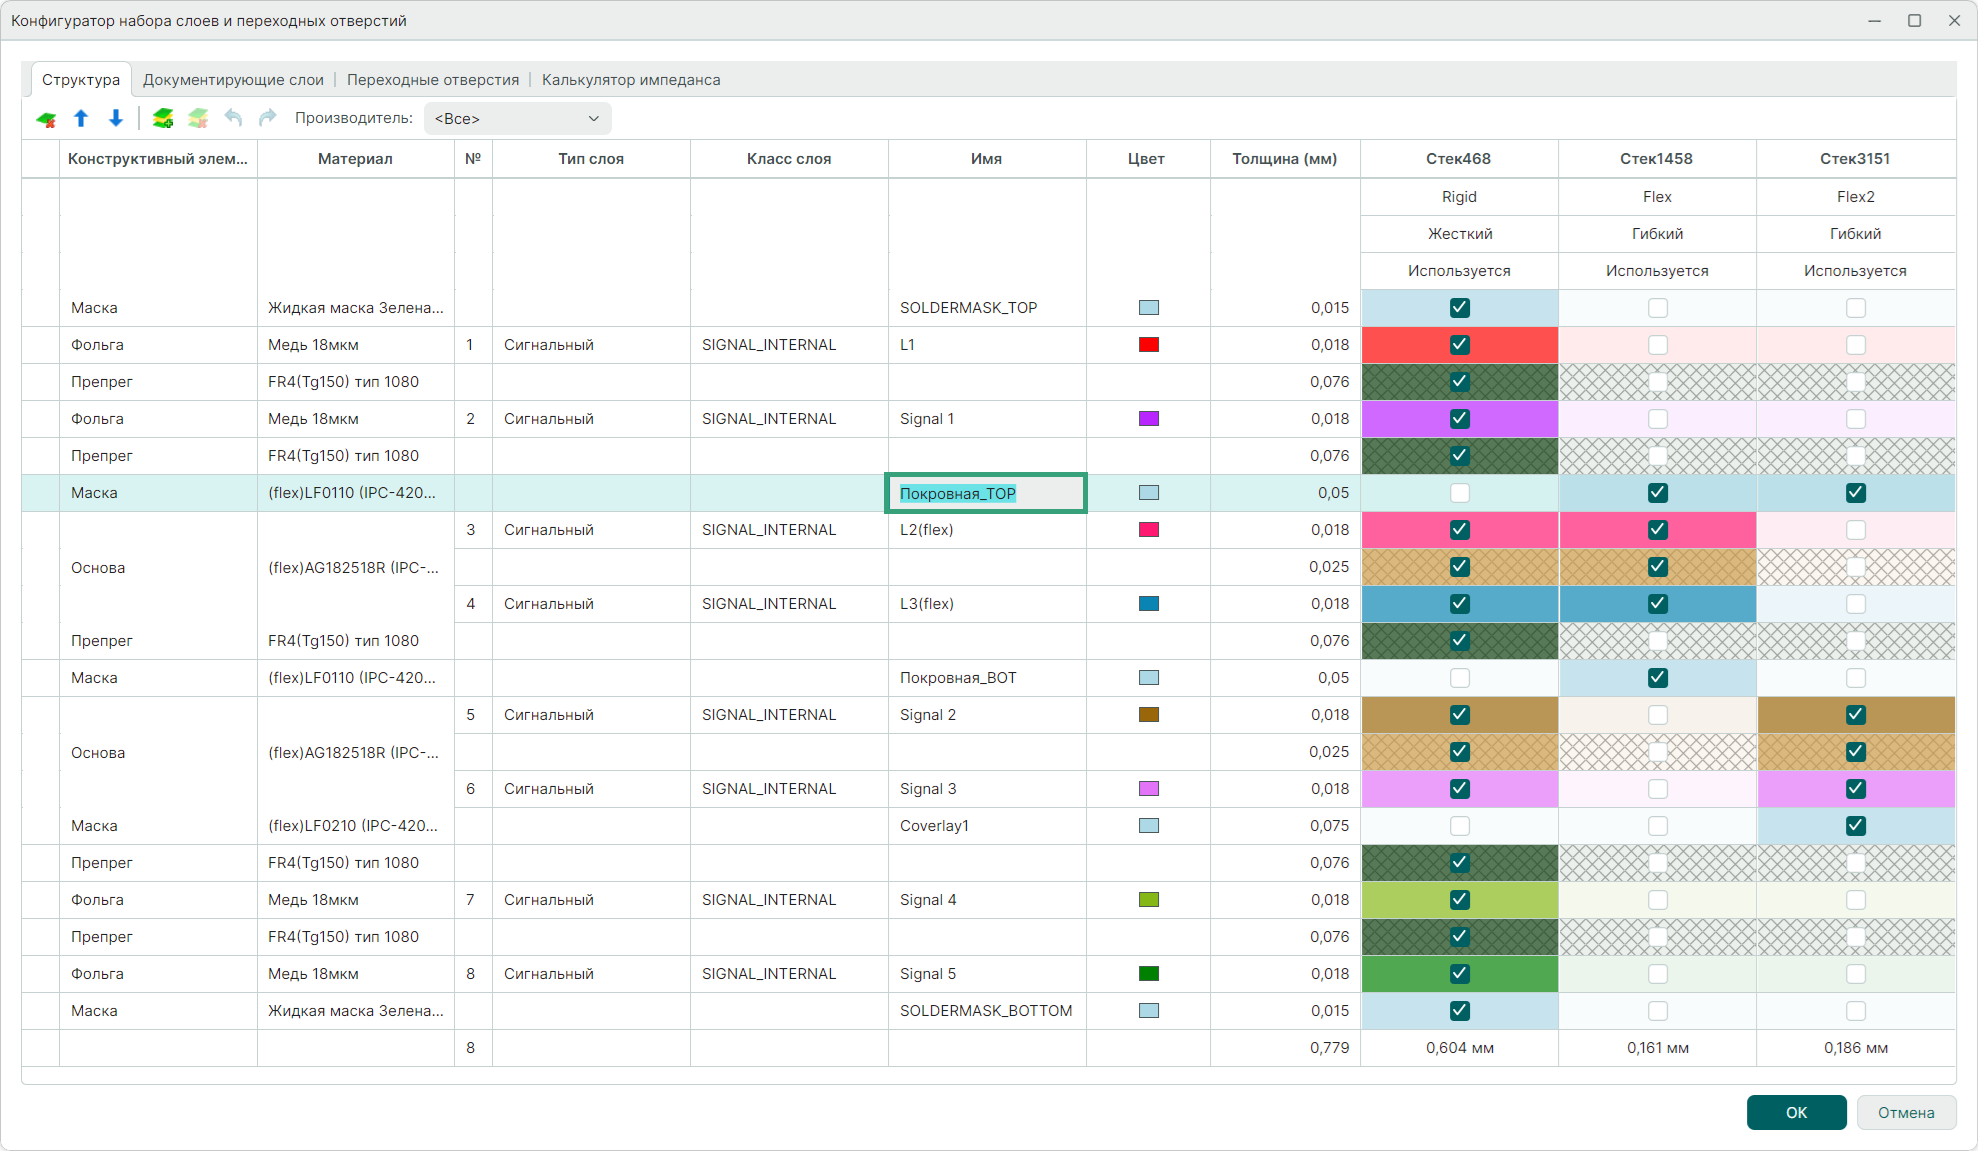Move selected layer up with blue arrow
Viewport: 1978px width, 1151px height.
coord(81,119)
